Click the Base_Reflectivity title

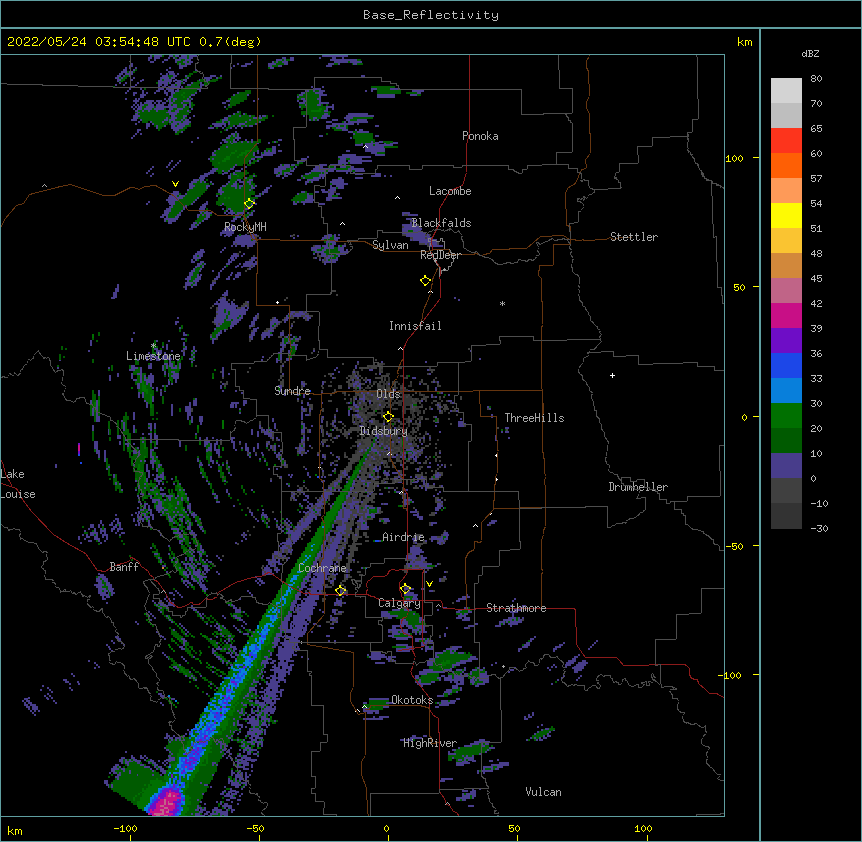tap(431, 15)
